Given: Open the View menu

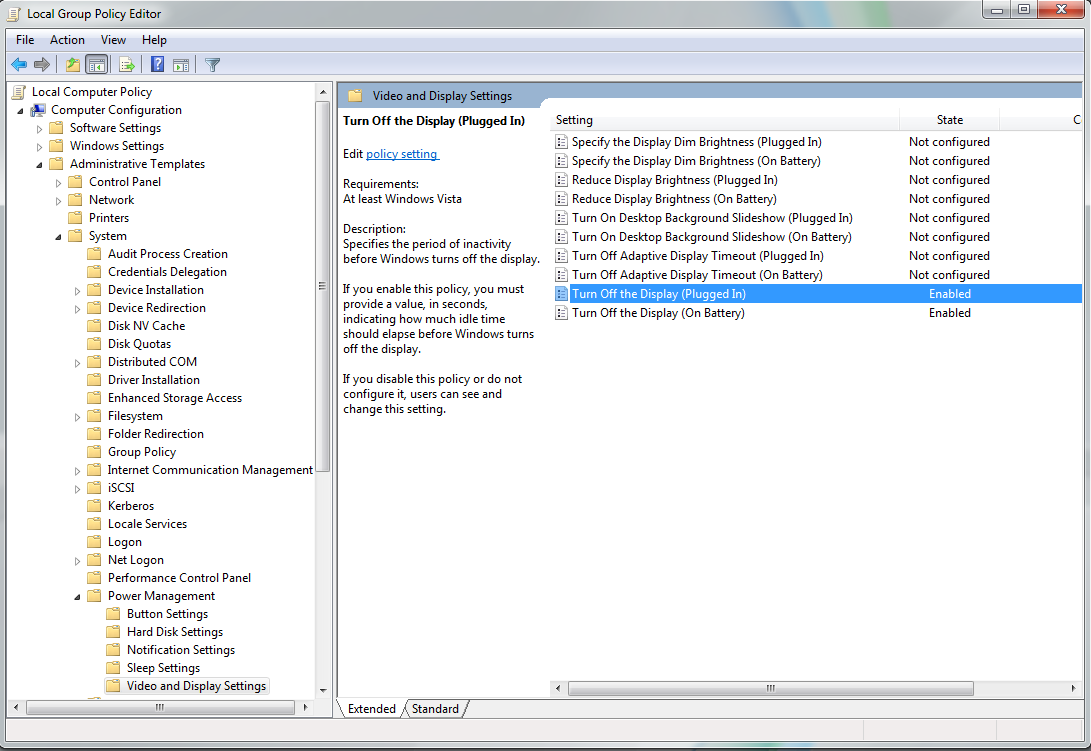Looking at the screenshot, I should [113, 40].
